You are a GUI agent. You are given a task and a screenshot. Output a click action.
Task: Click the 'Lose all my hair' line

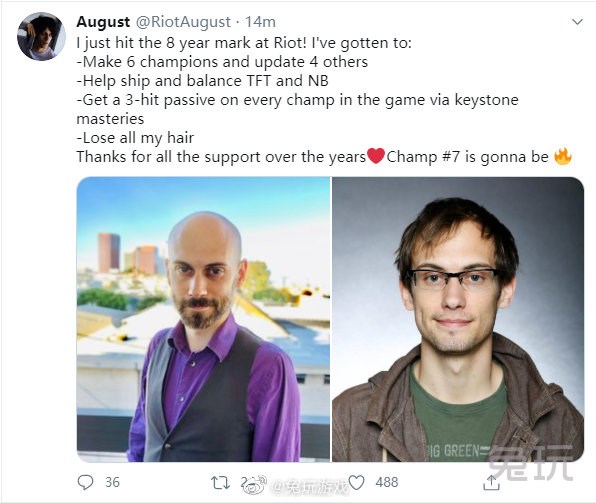click(x=135, y=138)
